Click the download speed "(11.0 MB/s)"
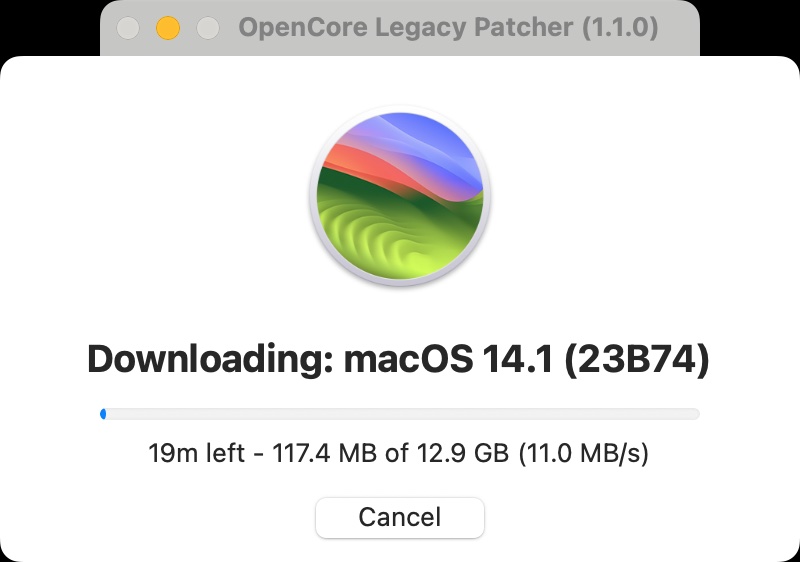Image resolution: width=800 pixels, height=562 pixels. pyautogui.click(x=584, y=453)
